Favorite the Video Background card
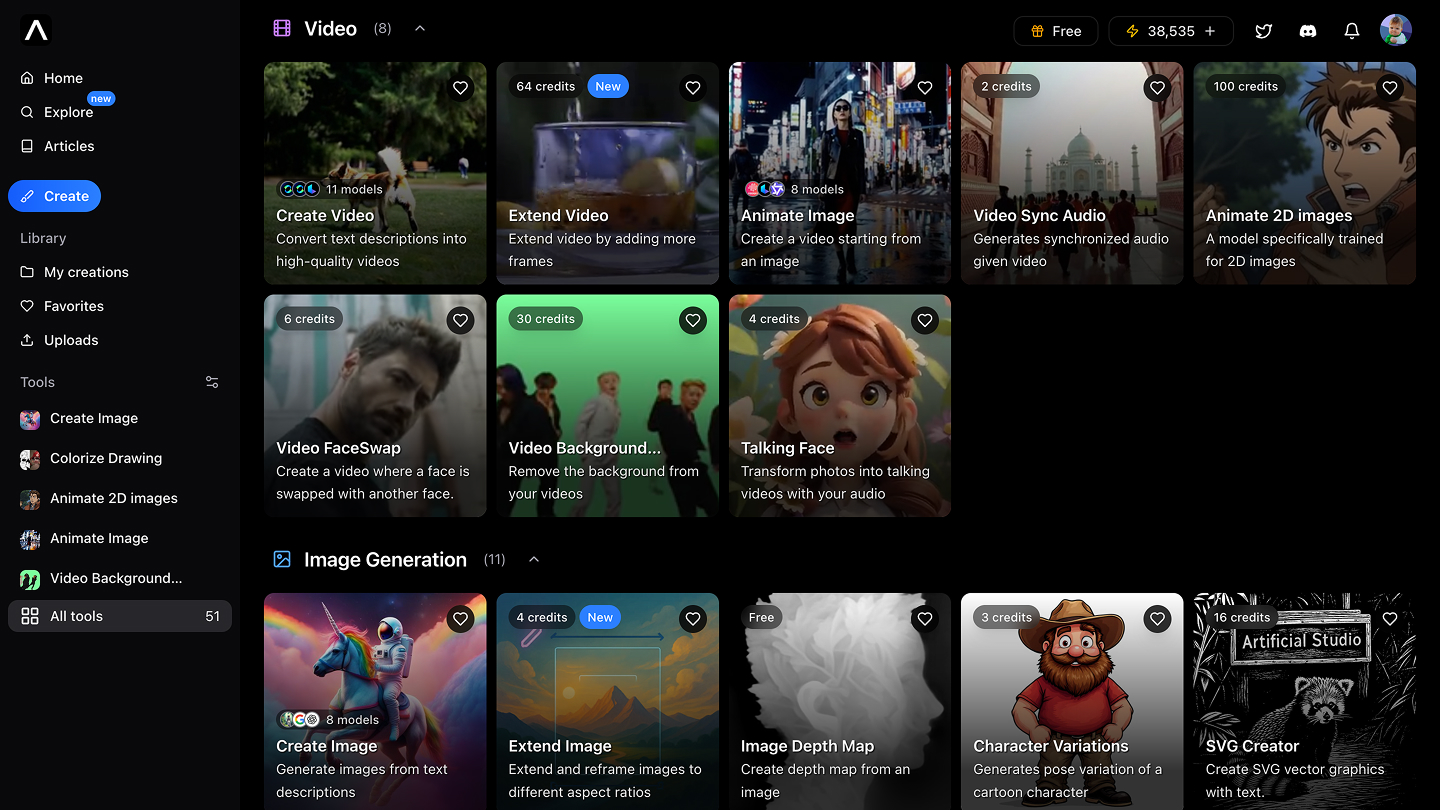Viewport: 1440px width, 810px height. pyautogui.click(x=693, y=320)
